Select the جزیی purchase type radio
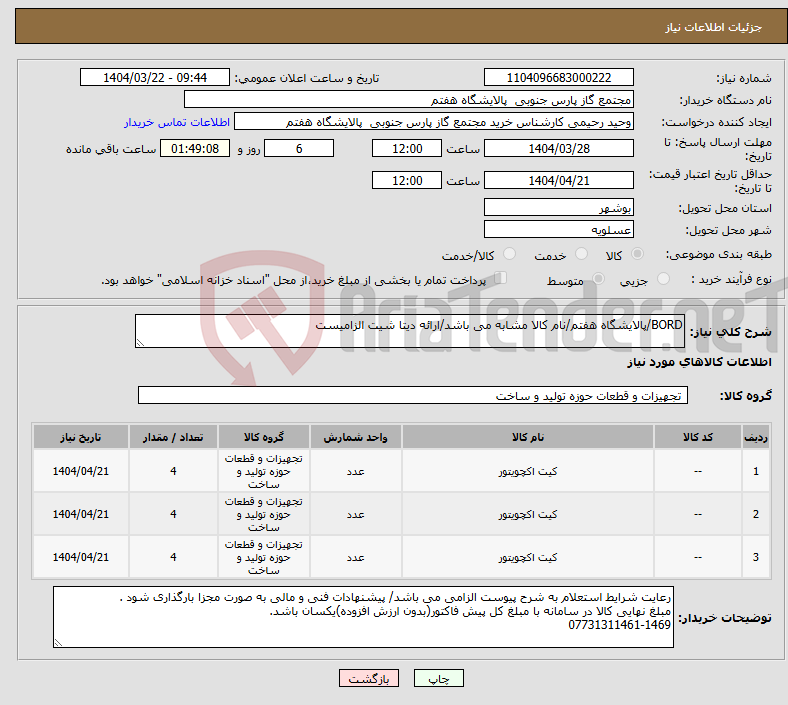 coord(663,278)
